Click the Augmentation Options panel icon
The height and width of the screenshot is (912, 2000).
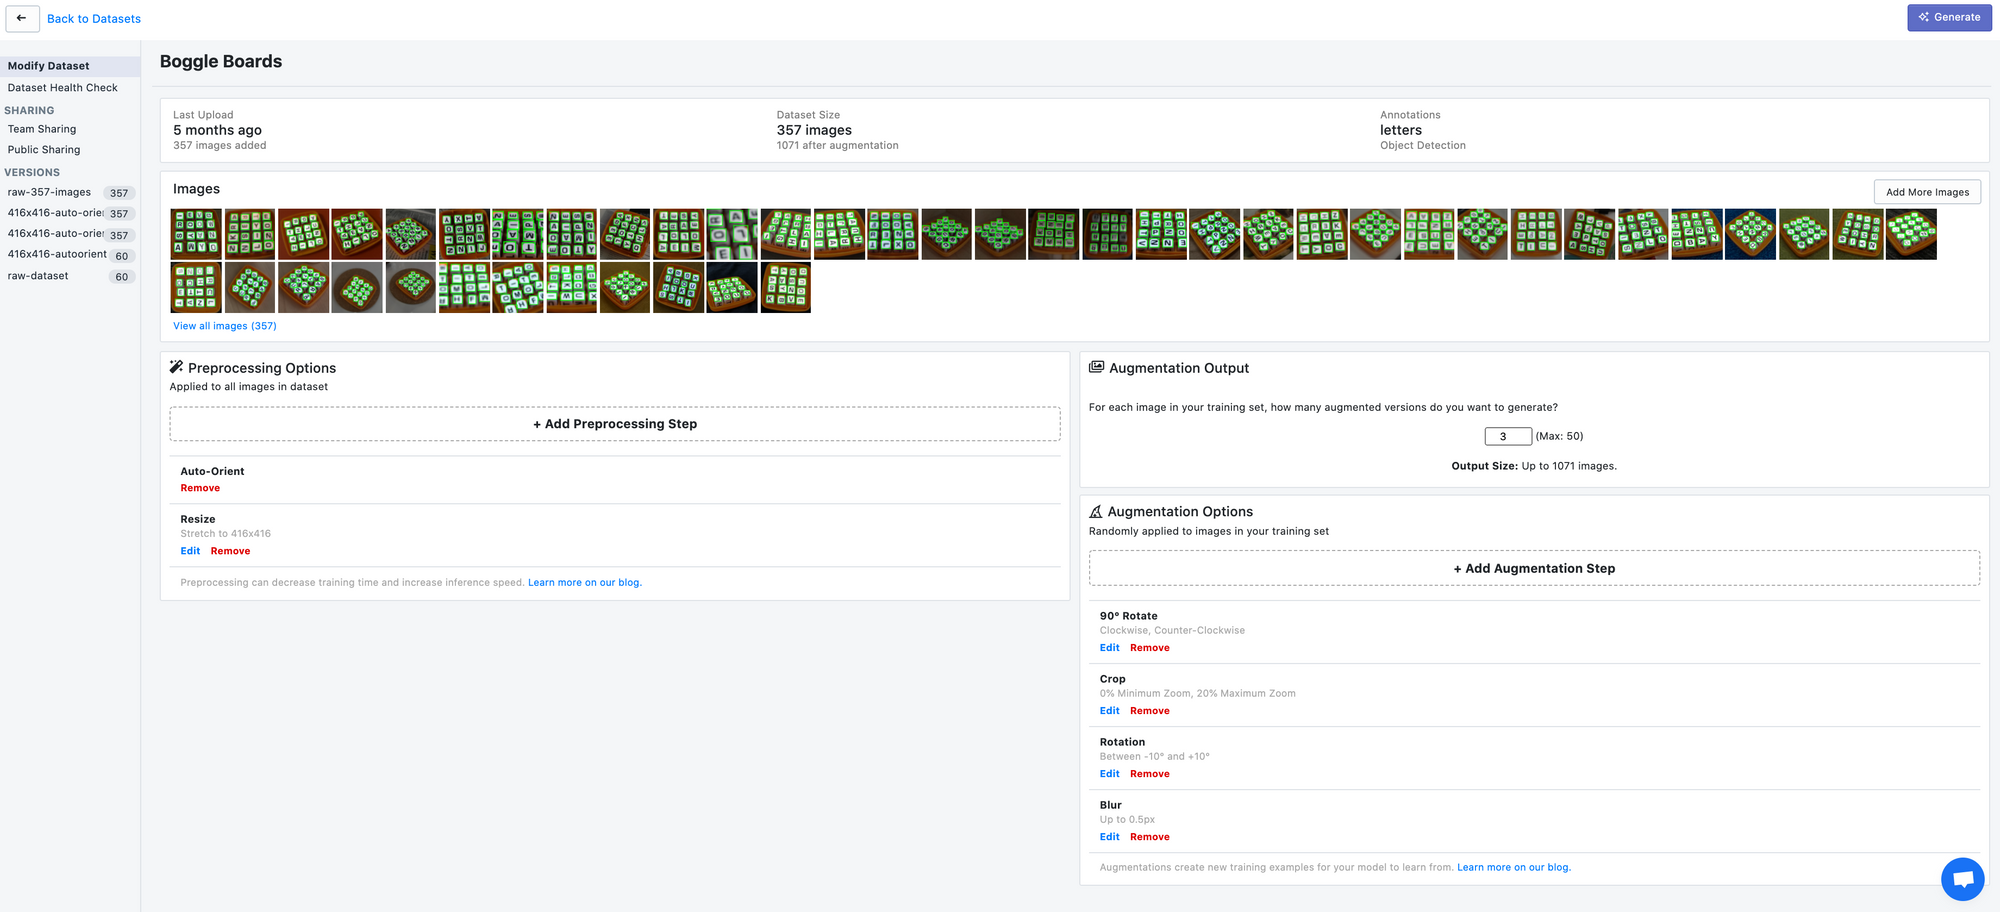tap(1098, 511)
